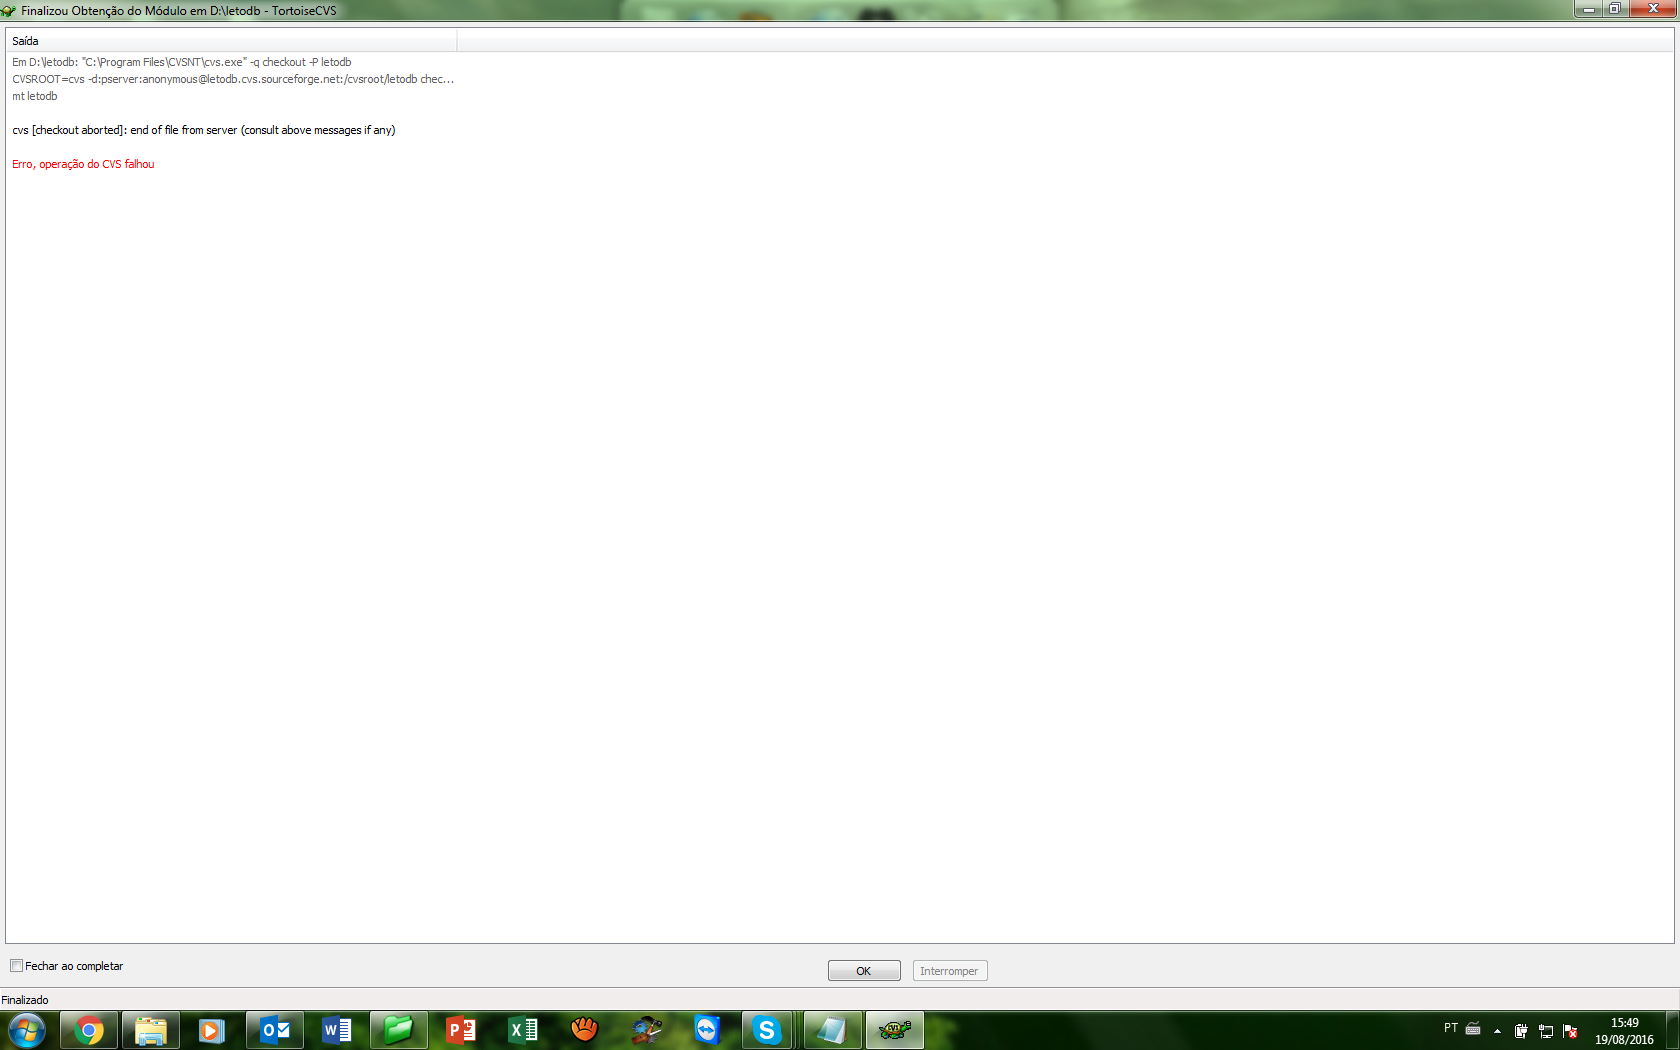Open the green folder app on taskbar
1680x1050 pixels.
pos(399,1030)
